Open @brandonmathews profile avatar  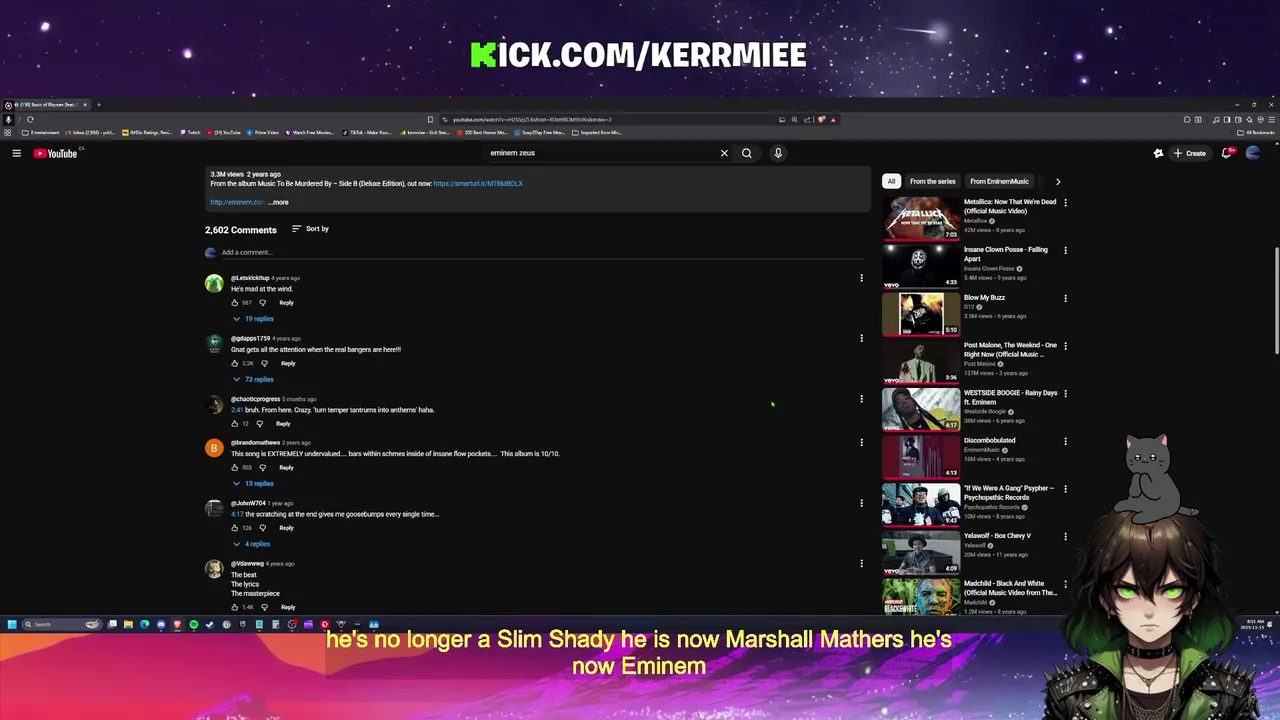pyautogui.click(x=213, y=449)
